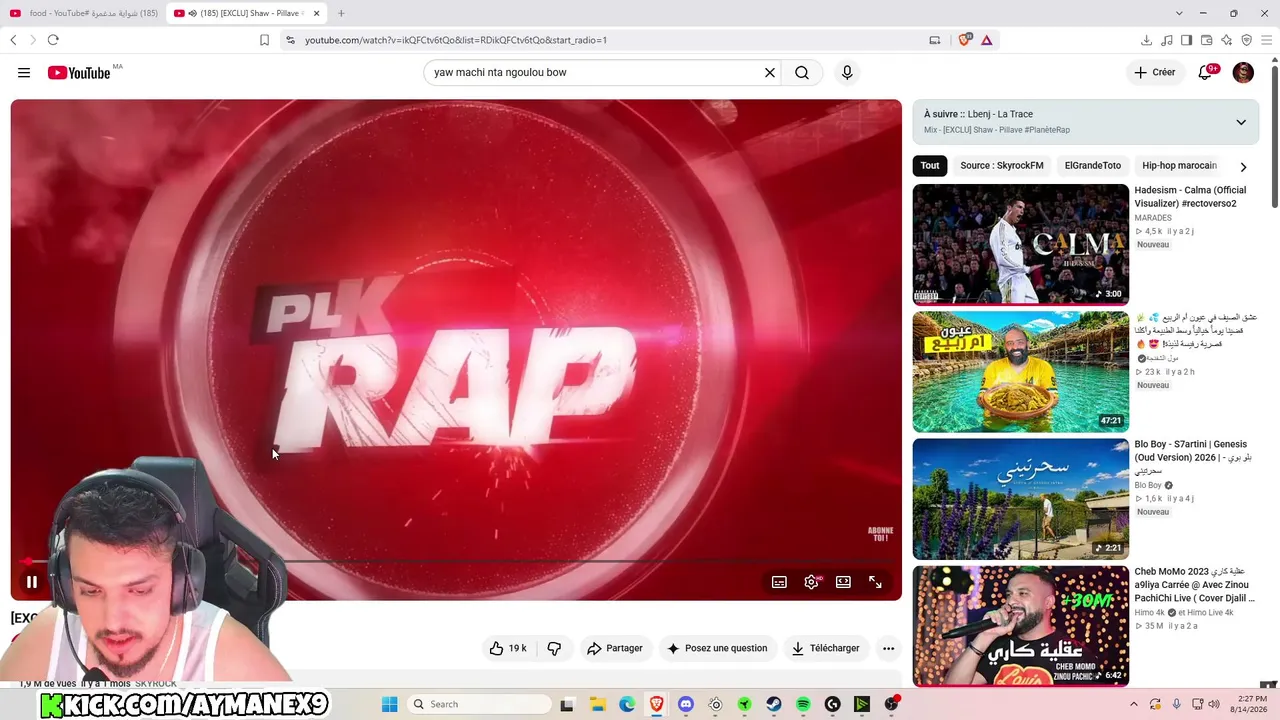Open the Hadesism - Calma video thumbnail
Screen dimensions: 1280x720
pyautogui.click(x=1020, y=244)
